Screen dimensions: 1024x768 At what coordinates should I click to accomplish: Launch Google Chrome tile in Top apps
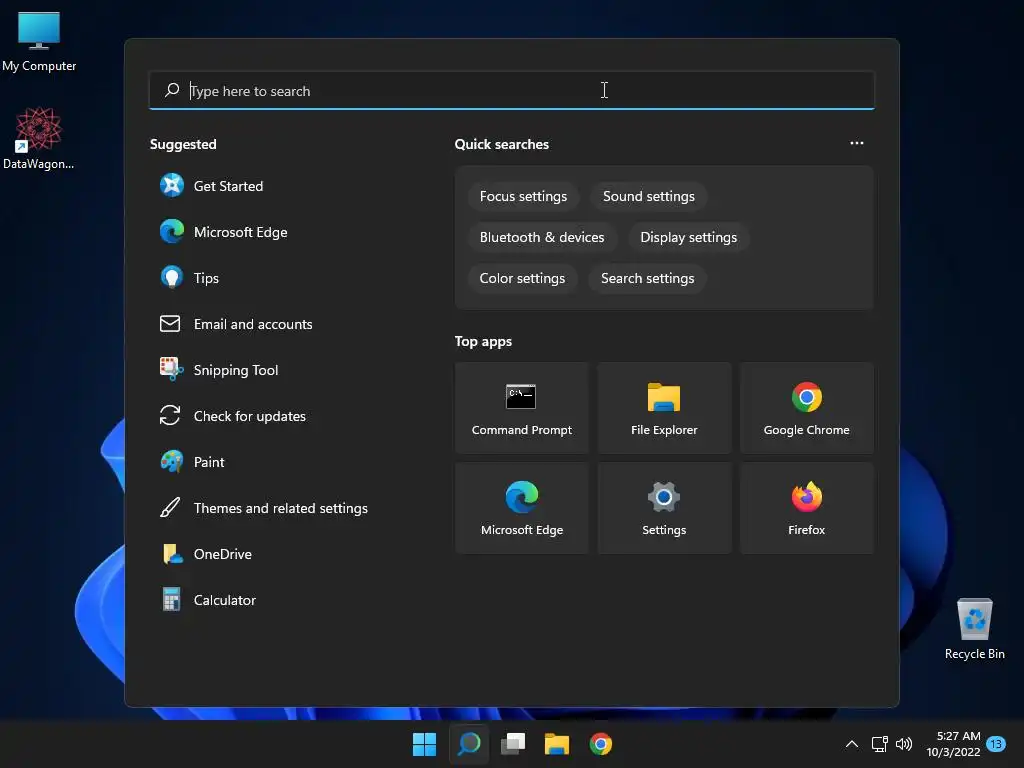(x=807, y=408)
